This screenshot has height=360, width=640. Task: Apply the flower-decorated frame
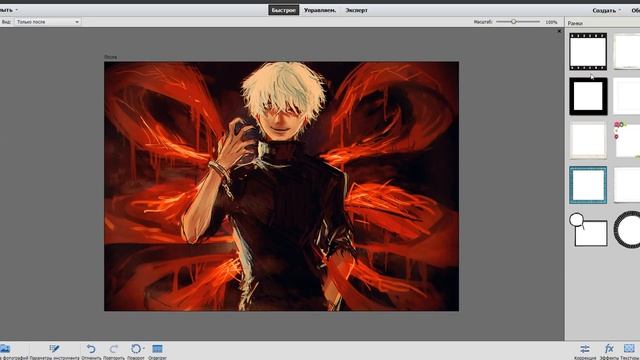point(627,140)
